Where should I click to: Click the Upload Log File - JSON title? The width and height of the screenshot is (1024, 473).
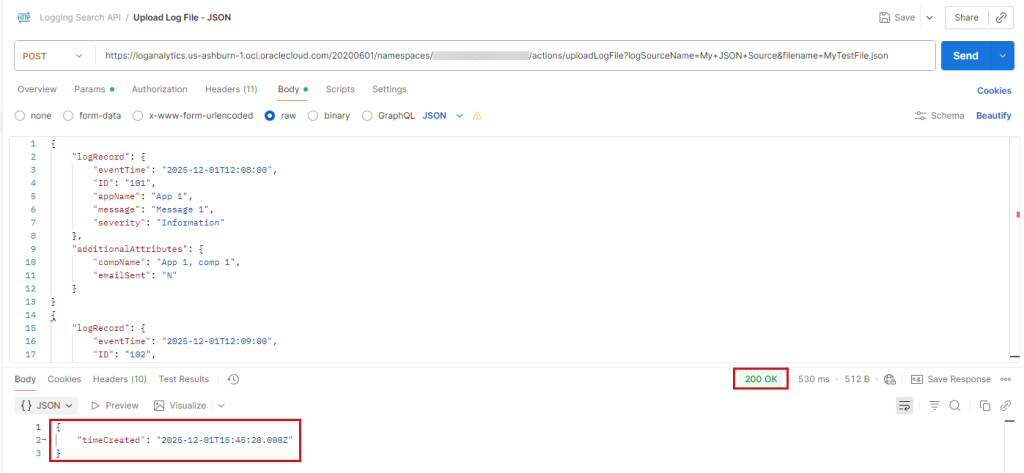pyautogui.click(x=182, y=18)
